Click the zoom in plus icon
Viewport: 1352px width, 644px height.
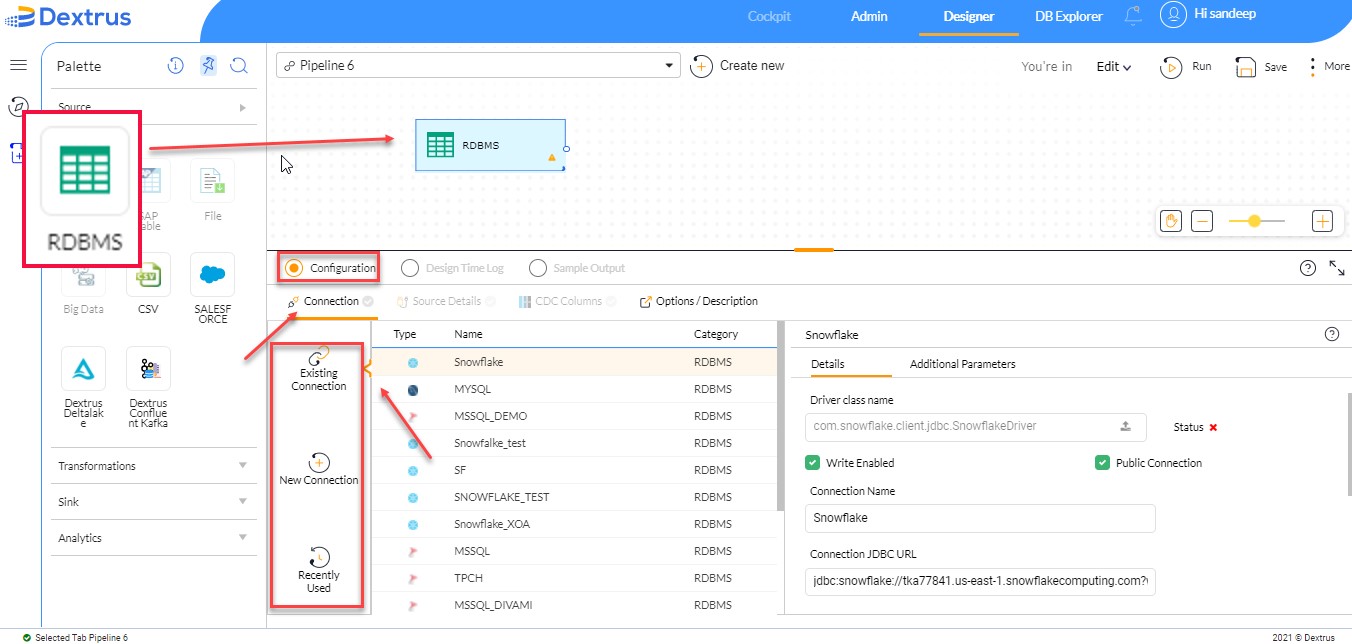point(1323,221)
